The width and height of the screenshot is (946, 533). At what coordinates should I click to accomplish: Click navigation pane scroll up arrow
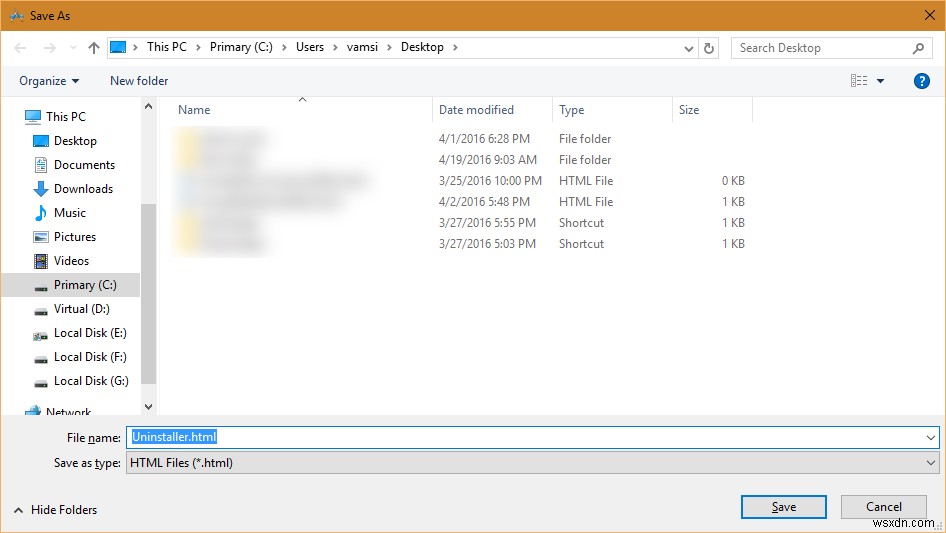[148, 106]
